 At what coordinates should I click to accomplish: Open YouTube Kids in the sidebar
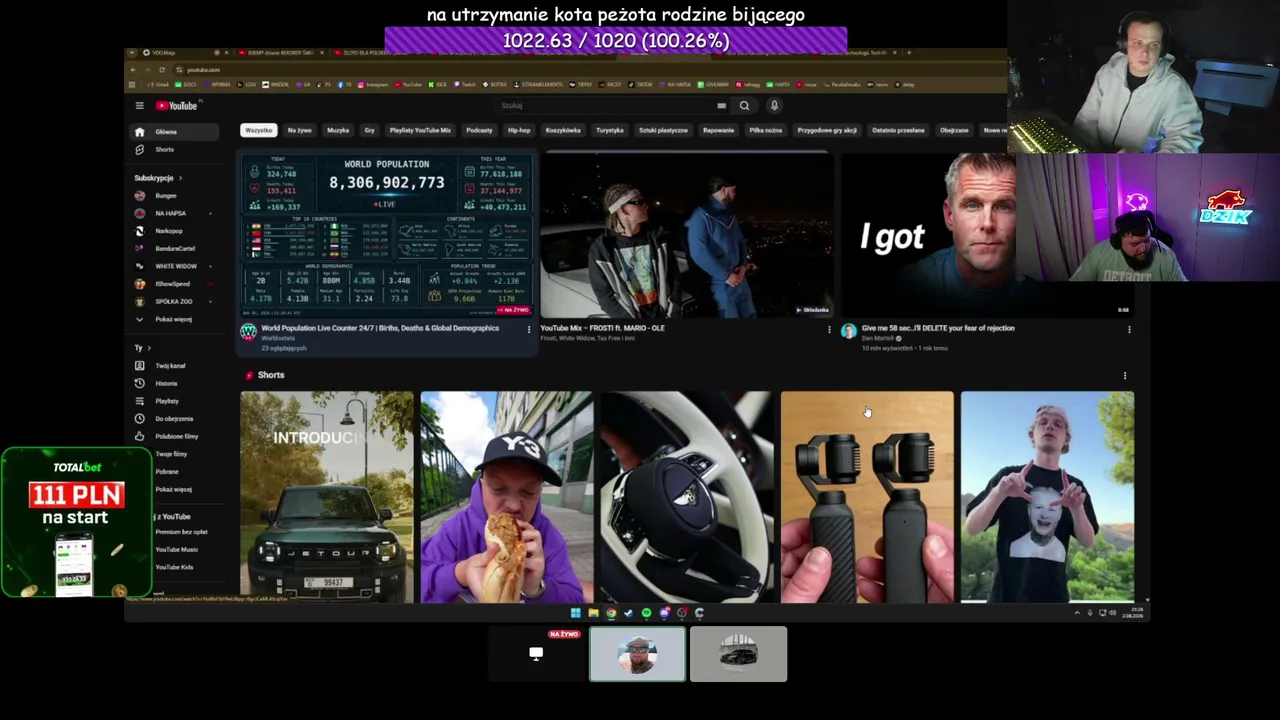174,567
